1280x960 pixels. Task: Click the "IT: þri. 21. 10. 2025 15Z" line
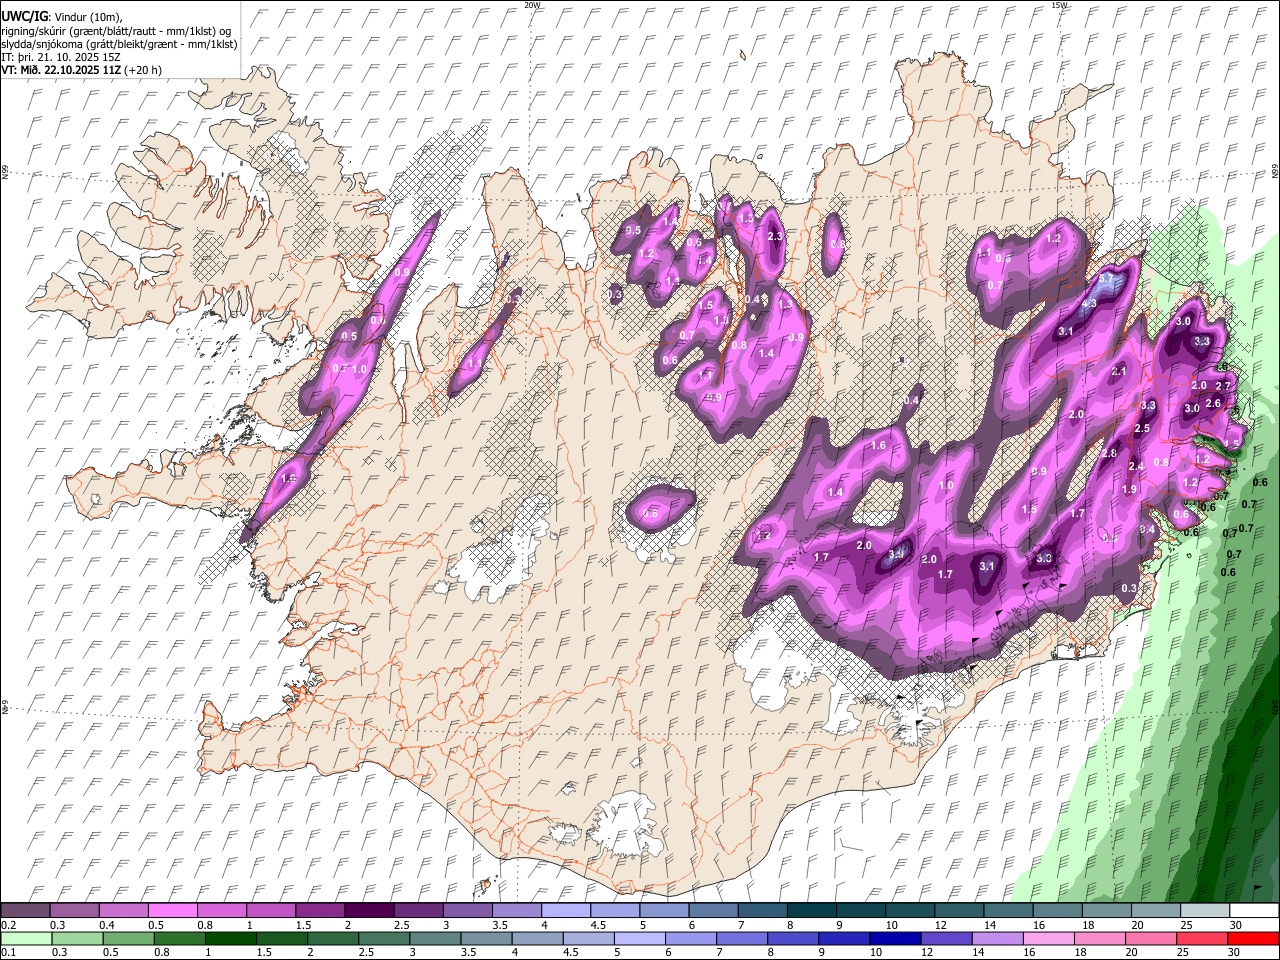61,57
